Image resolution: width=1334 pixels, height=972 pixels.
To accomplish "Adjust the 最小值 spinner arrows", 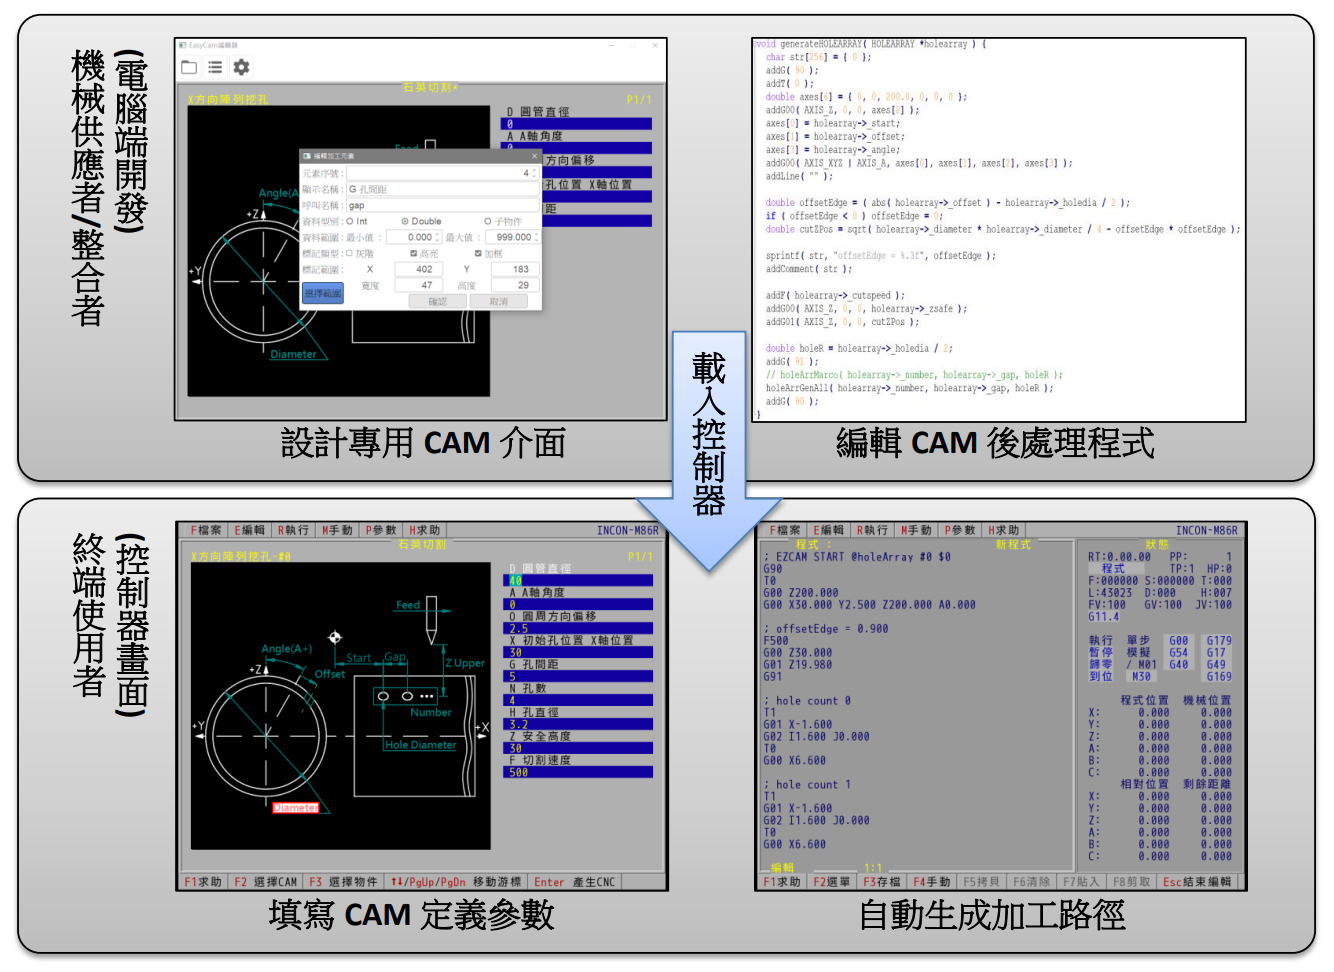I will point(437,238).
